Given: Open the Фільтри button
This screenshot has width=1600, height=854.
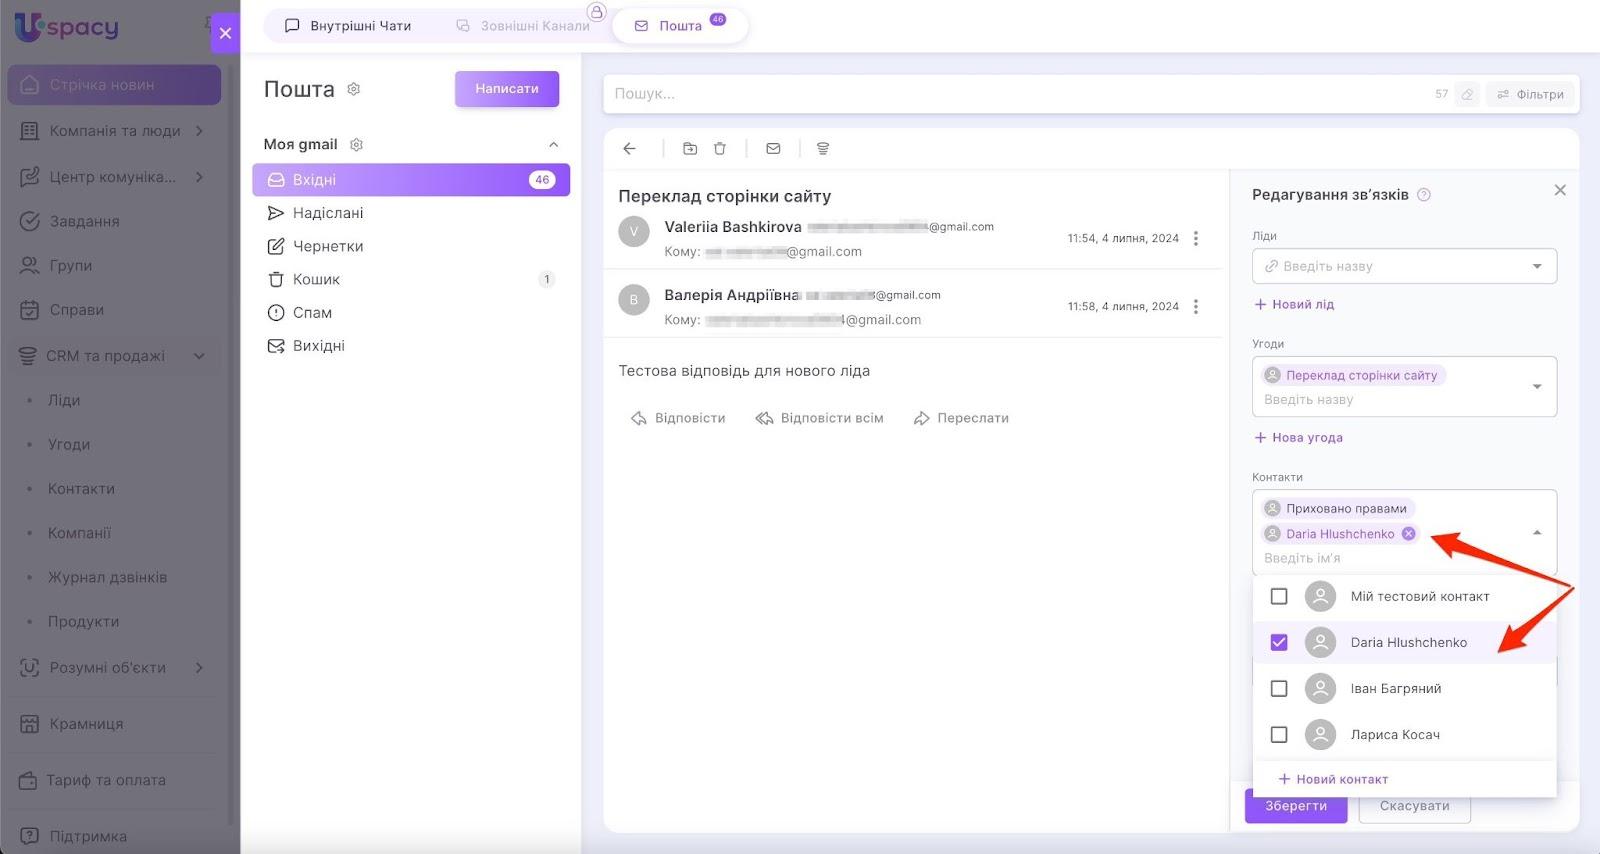Looking at the screenshot, I should tap(1530, 94).
